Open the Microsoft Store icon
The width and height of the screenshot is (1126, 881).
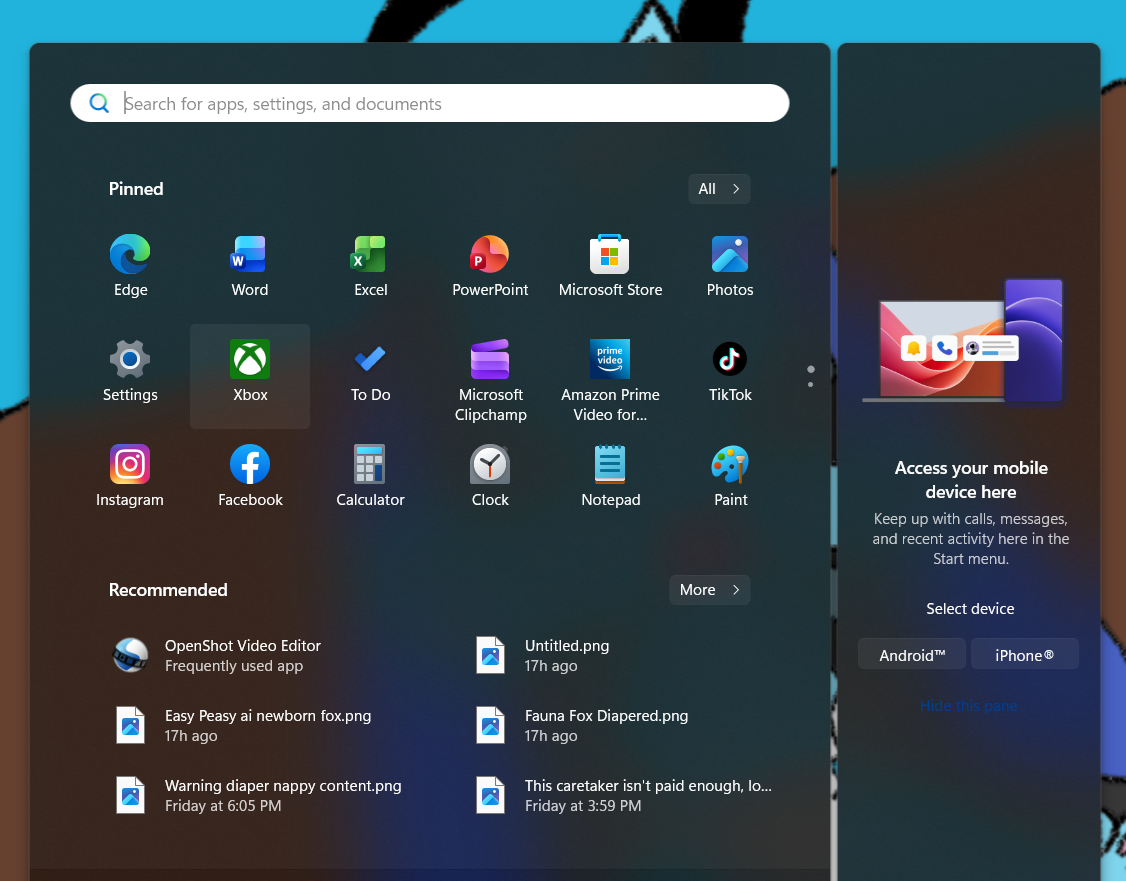610,255
